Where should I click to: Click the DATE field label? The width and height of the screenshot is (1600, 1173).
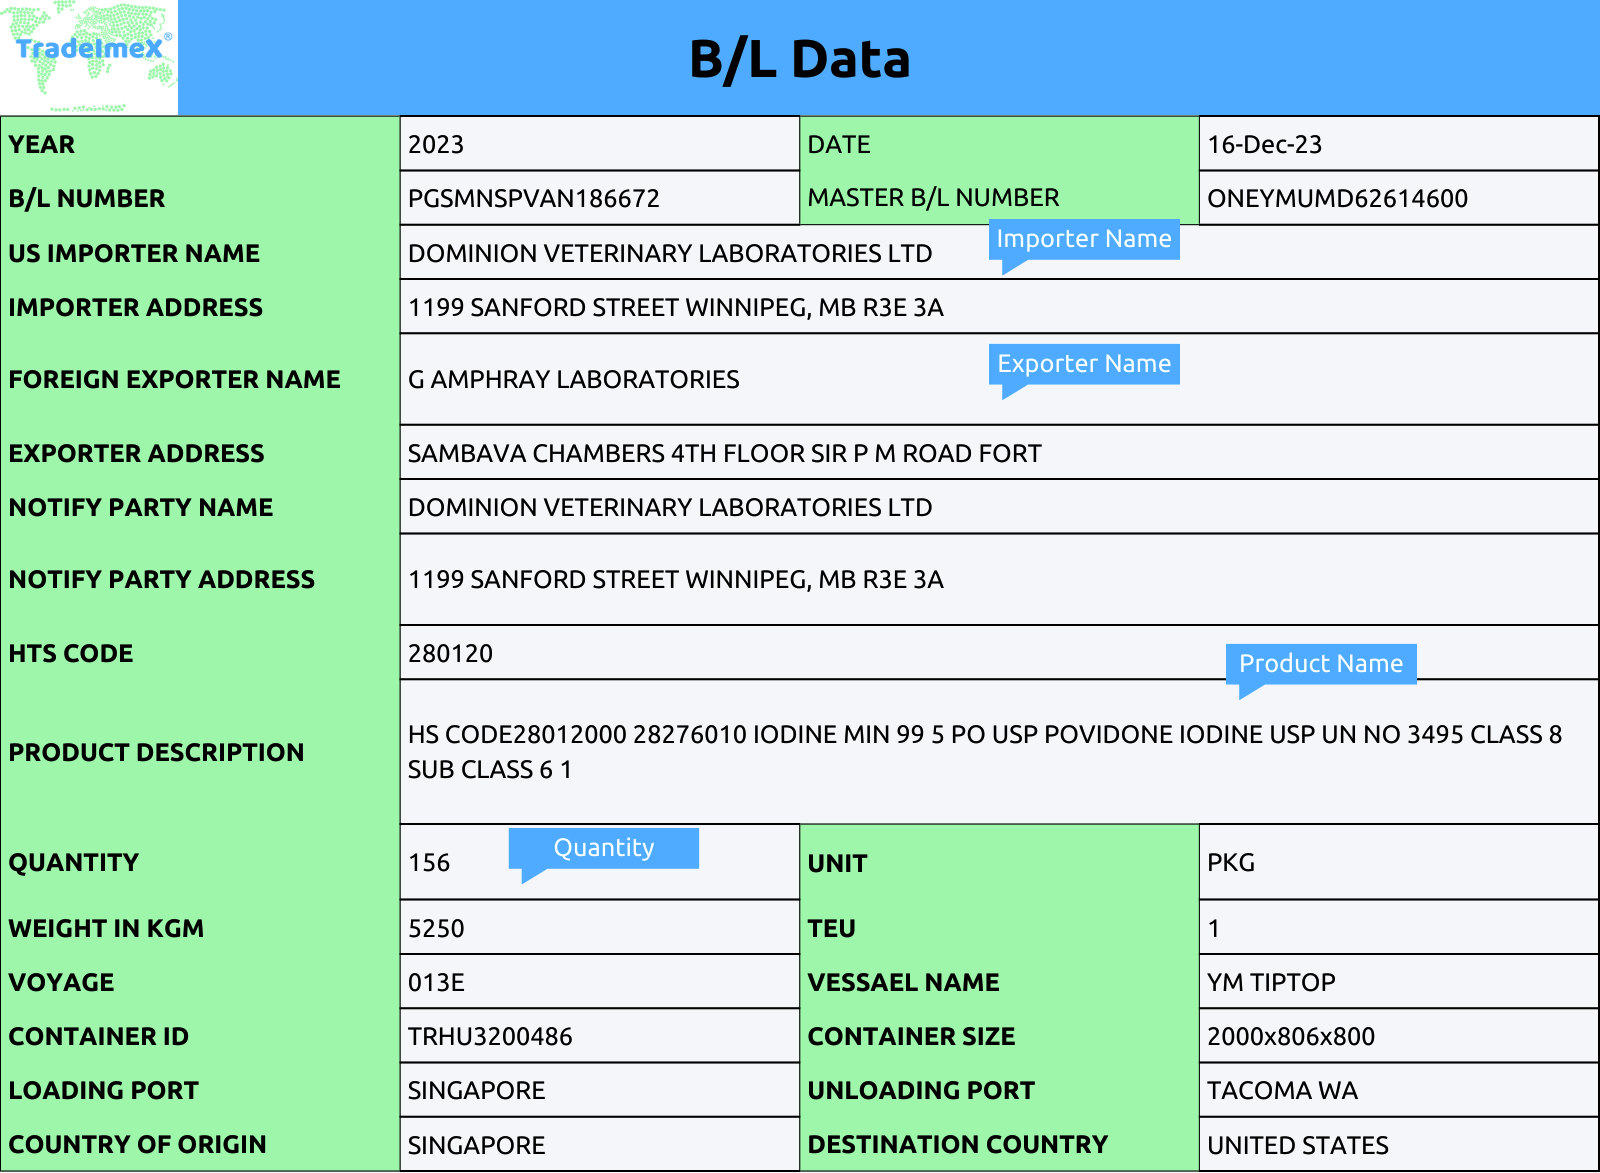tap(839, 145)
